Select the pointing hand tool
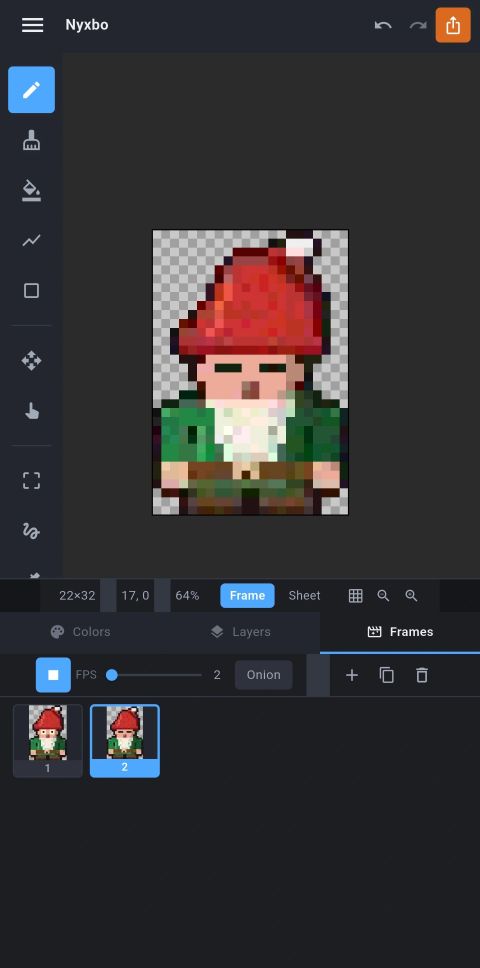The width and height of the screenshot is (480, 968). [31, 411]
